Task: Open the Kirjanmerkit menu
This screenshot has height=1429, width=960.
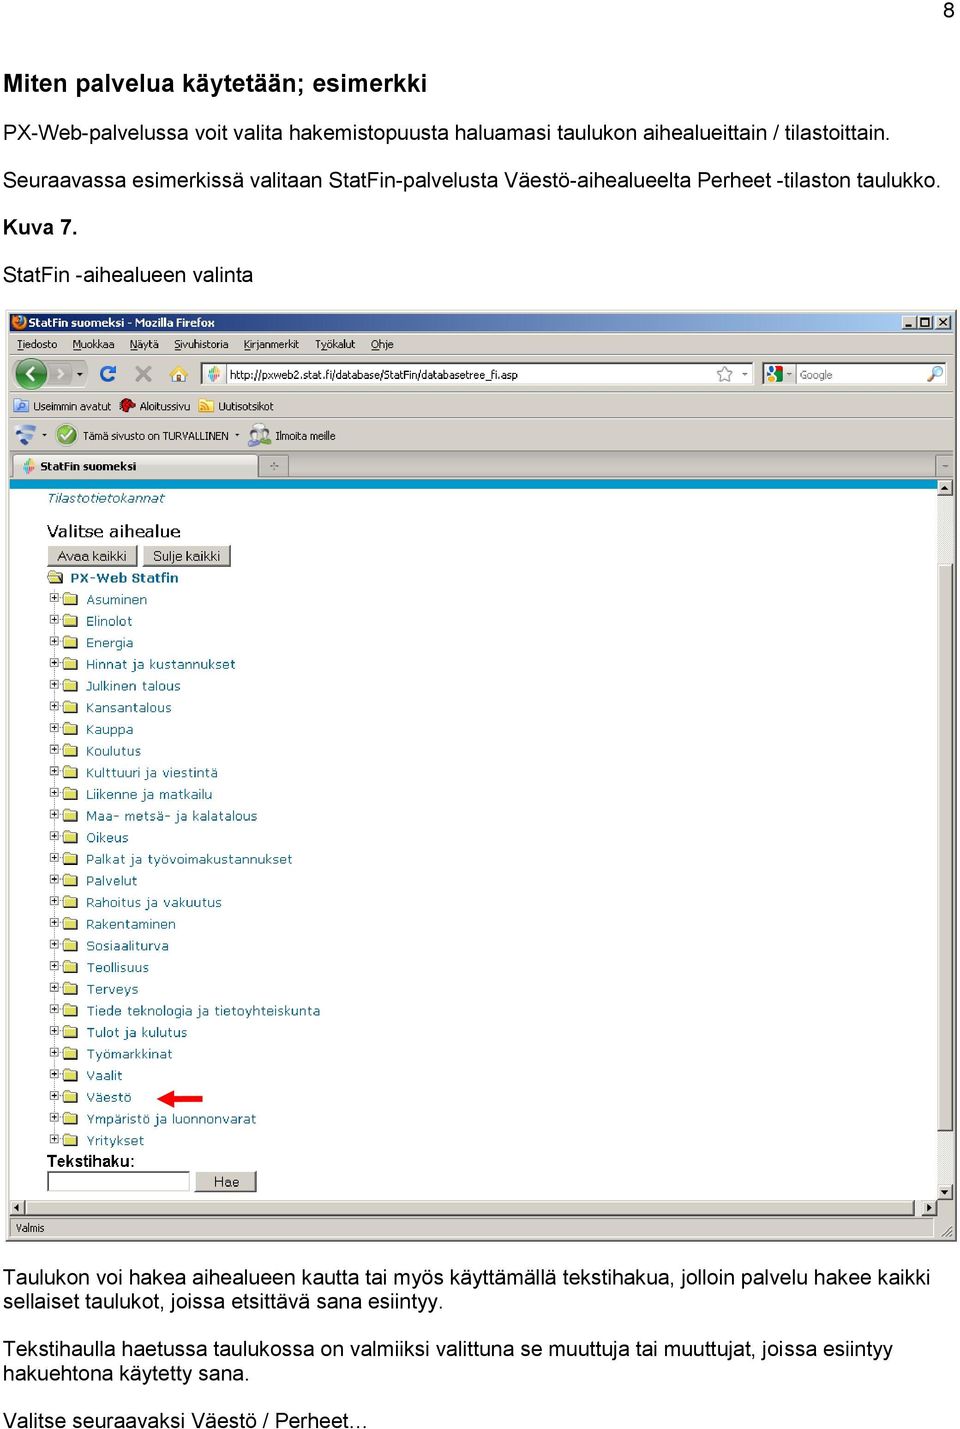Action: (x=271, y=344)
